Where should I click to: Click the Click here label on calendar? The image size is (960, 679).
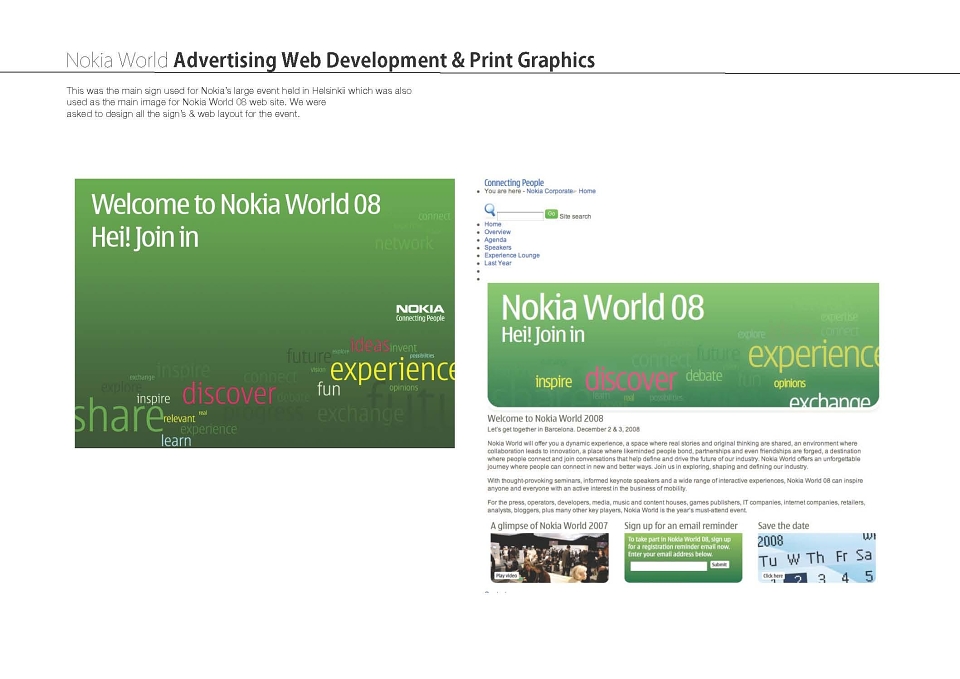click(x=773, y=576)
